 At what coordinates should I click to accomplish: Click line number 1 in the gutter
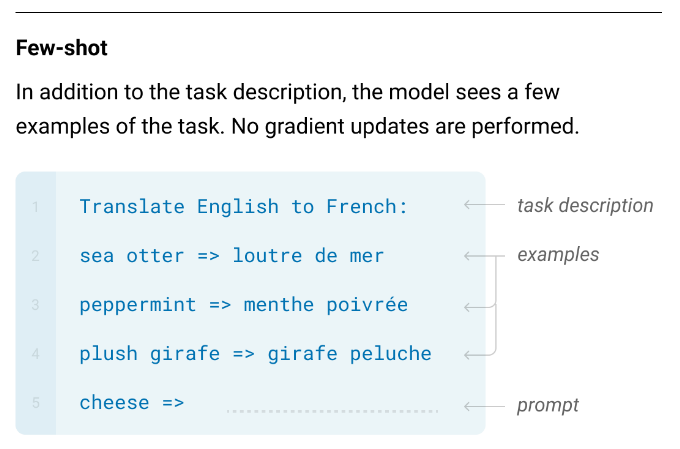click(35, 207)
